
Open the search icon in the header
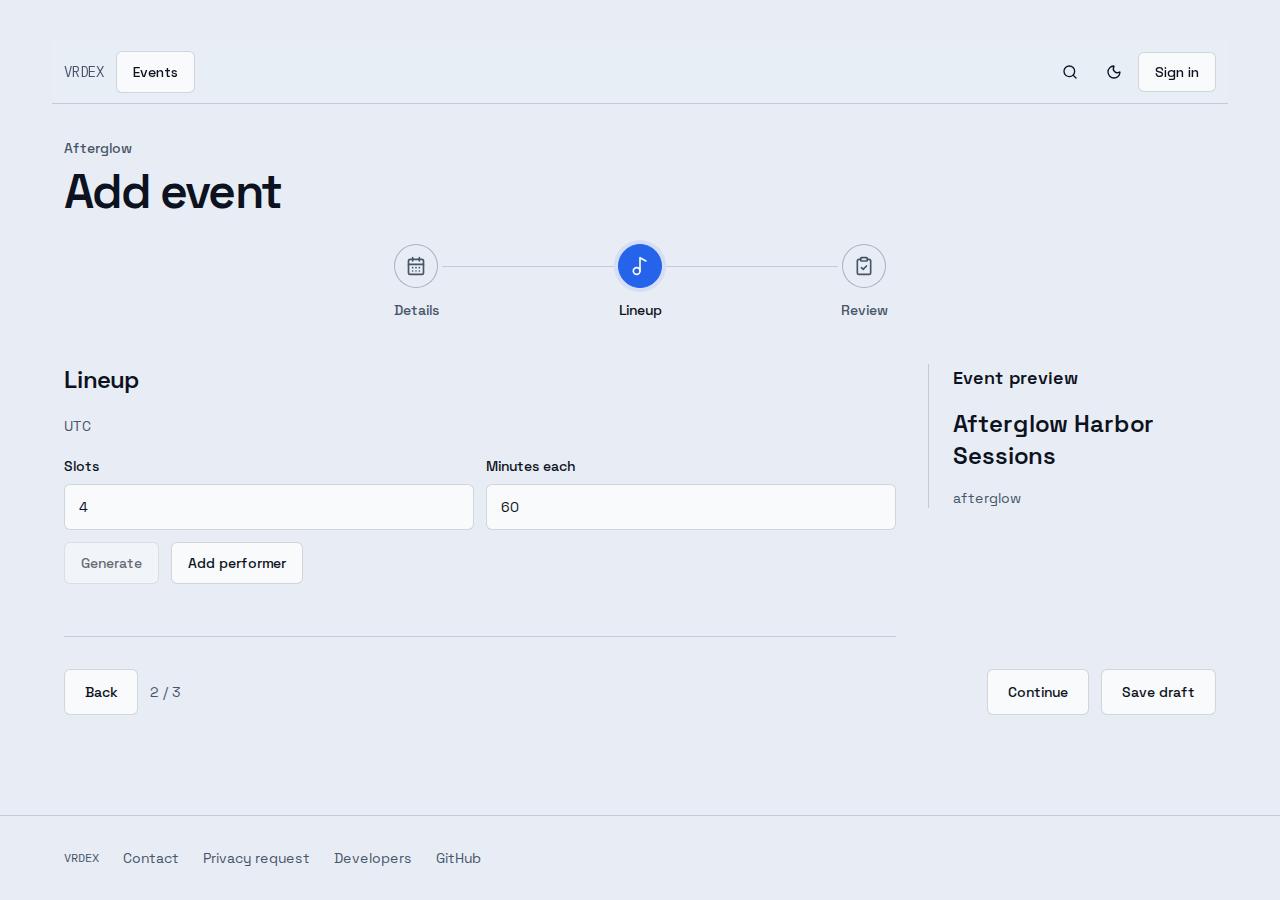point(1070,72)
